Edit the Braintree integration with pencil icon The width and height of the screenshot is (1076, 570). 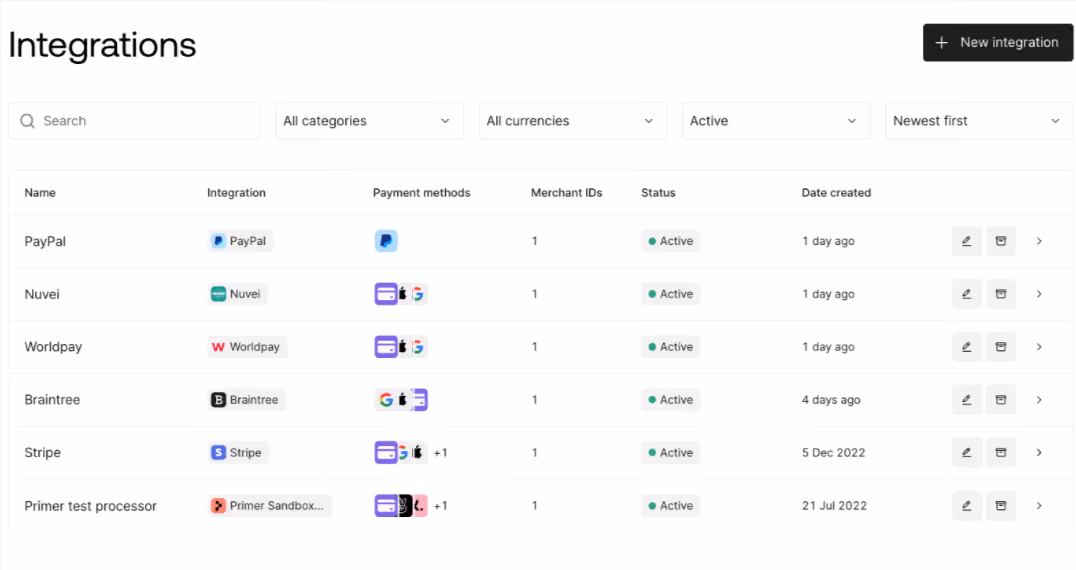coord(966,399)
